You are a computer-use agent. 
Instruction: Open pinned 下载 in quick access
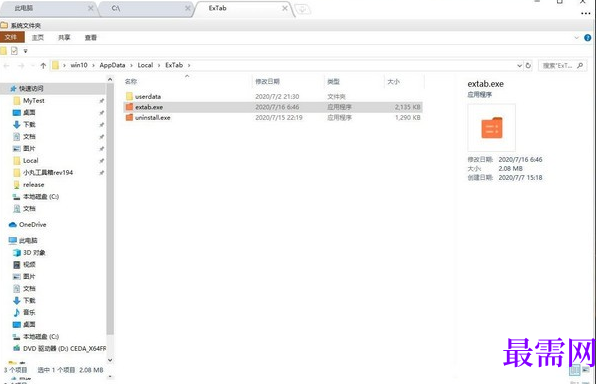tap(29, 125)
